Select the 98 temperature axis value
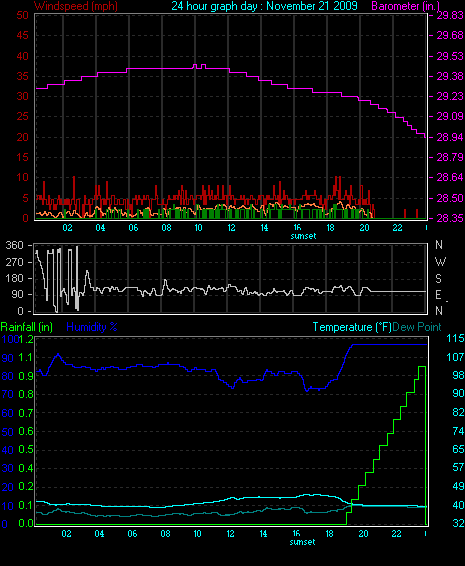The width and height of the screenshot is (465, 566). coord(458,375)
